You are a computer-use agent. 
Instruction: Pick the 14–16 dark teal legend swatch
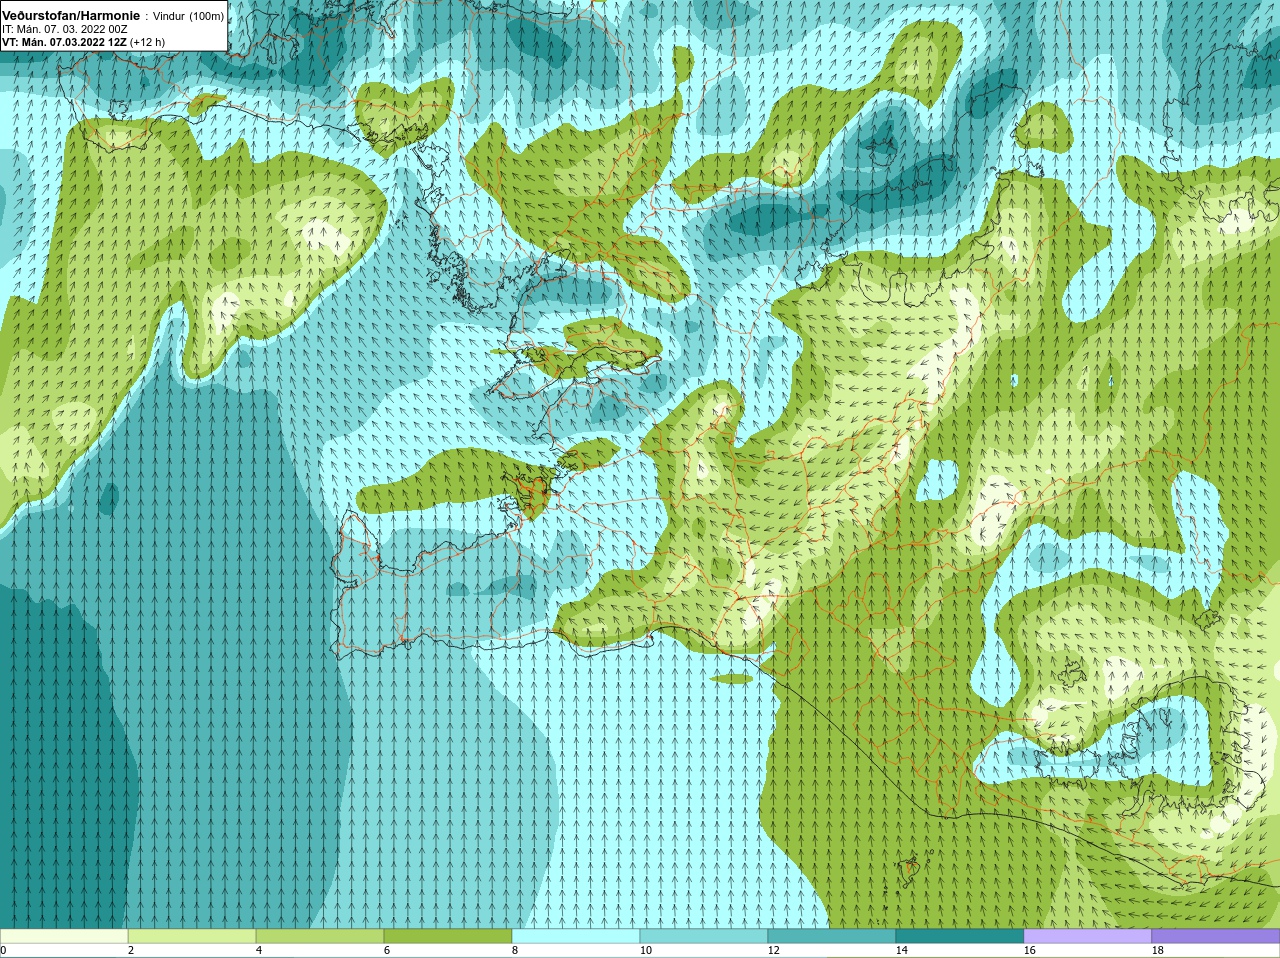(960, 936)
